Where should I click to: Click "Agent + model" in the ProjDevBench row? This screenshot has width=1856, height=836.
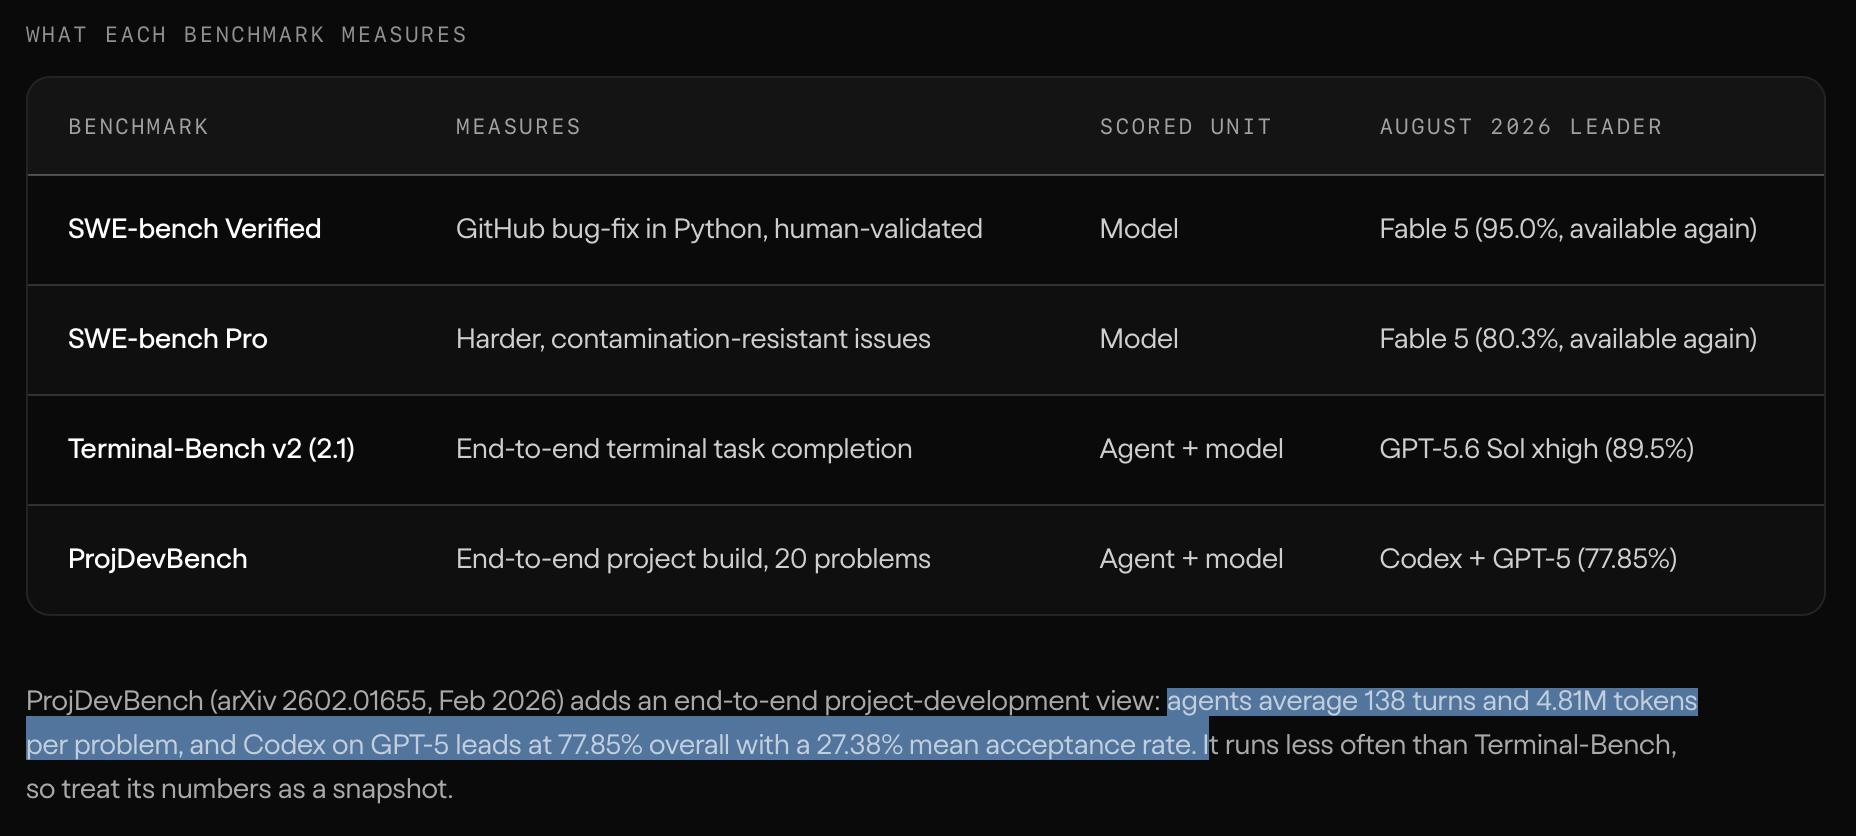1191,559
